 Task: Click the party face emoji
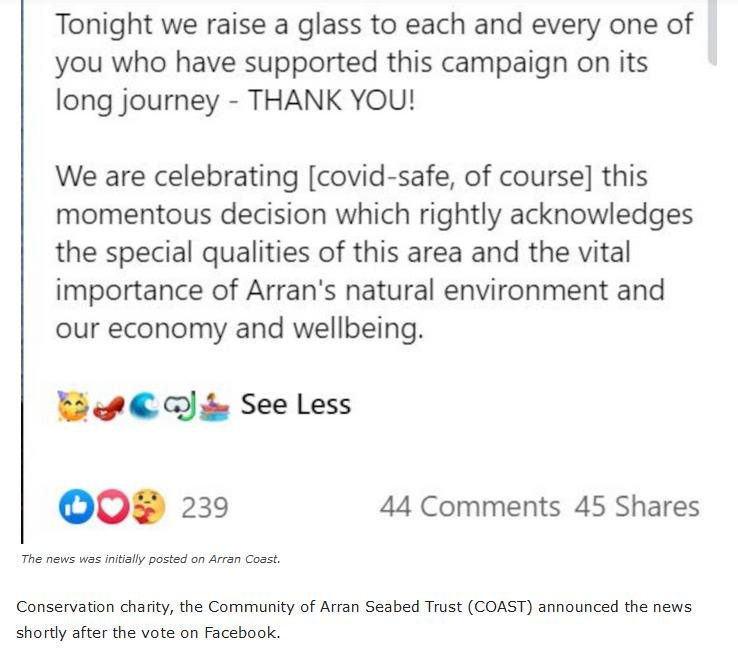tap(72, 405)
